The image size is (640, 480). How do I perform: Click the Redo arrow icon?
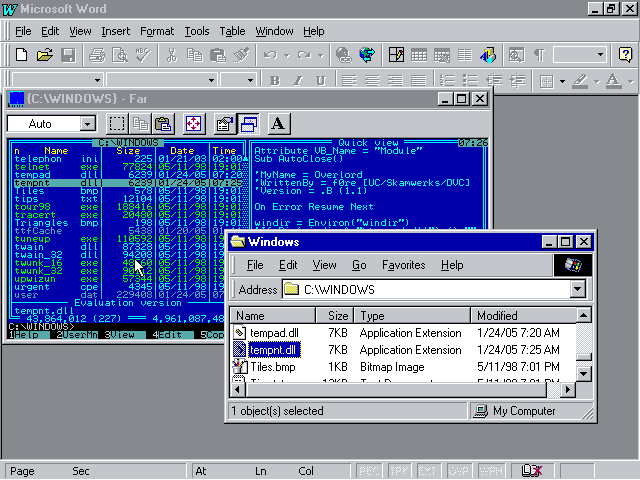tap(304, 54)
